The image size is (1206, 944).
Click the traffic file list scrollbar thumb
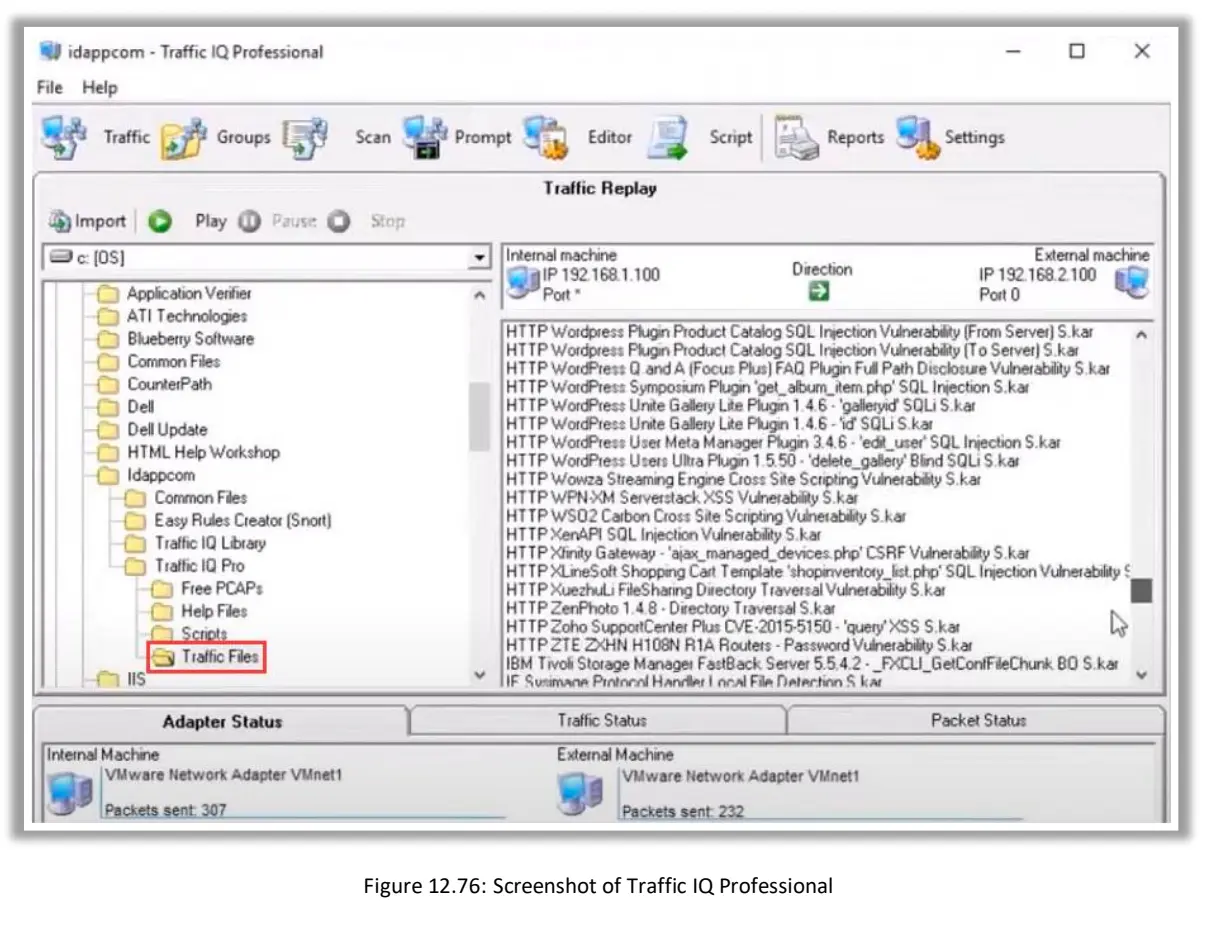click(x=1141, y=591)
